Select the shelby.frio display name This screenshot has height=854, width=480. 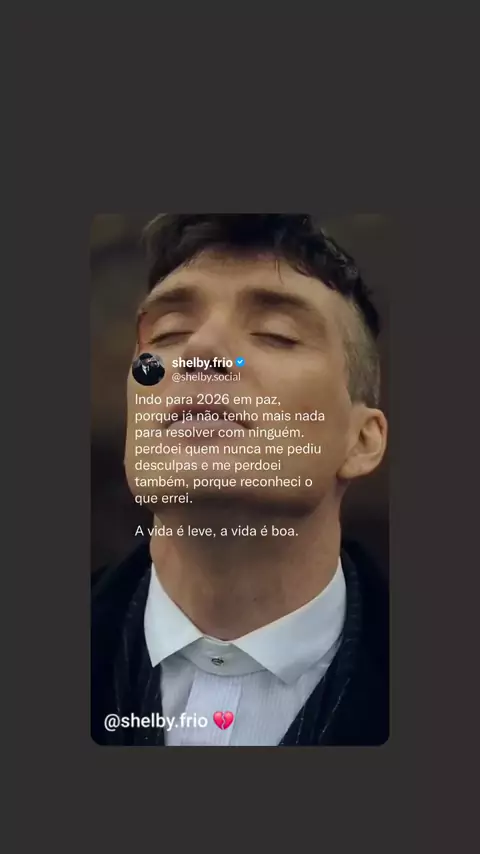[x=202, y=363]
